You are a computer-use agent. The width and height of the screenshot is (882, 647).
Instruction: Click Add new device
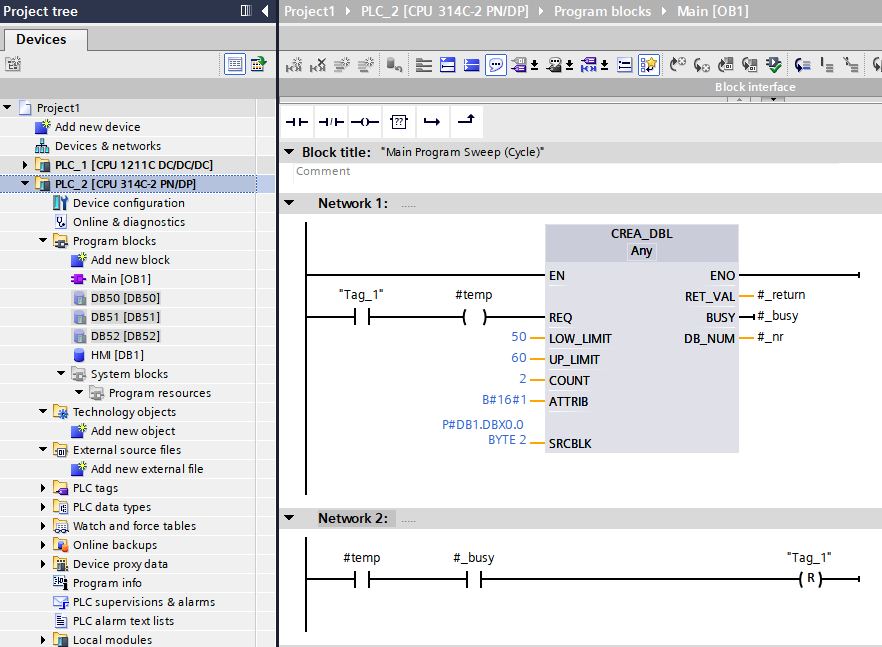[x=97, y=127]
